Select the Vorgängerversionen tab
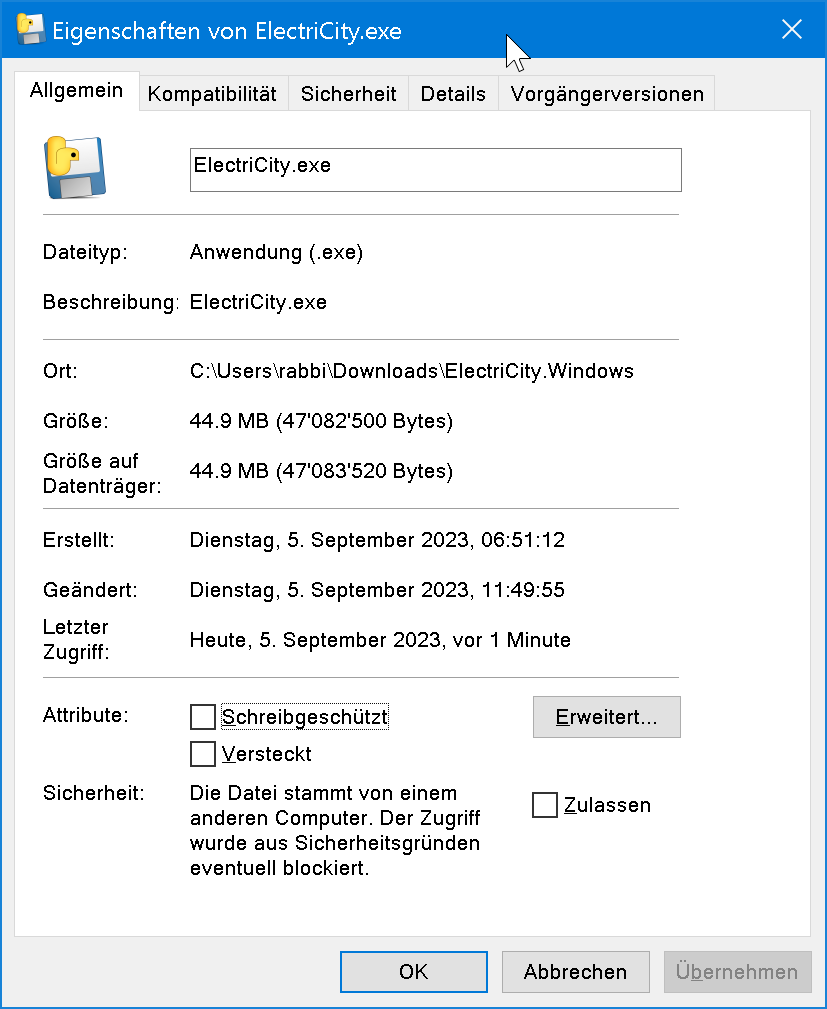This screenshot has height=1009, width=827. point(607,94)
